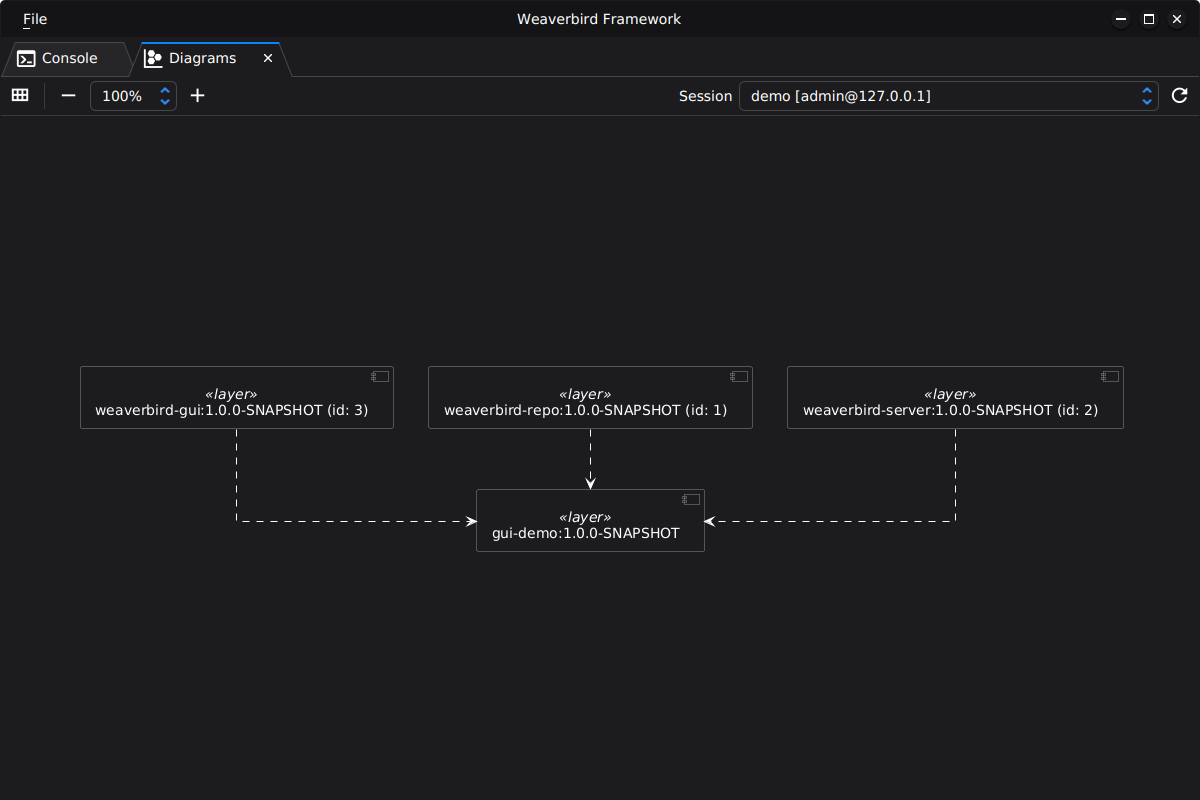Close the Diagrams tab
This screenshot has width=1200, height=800.
click(267, 58)
